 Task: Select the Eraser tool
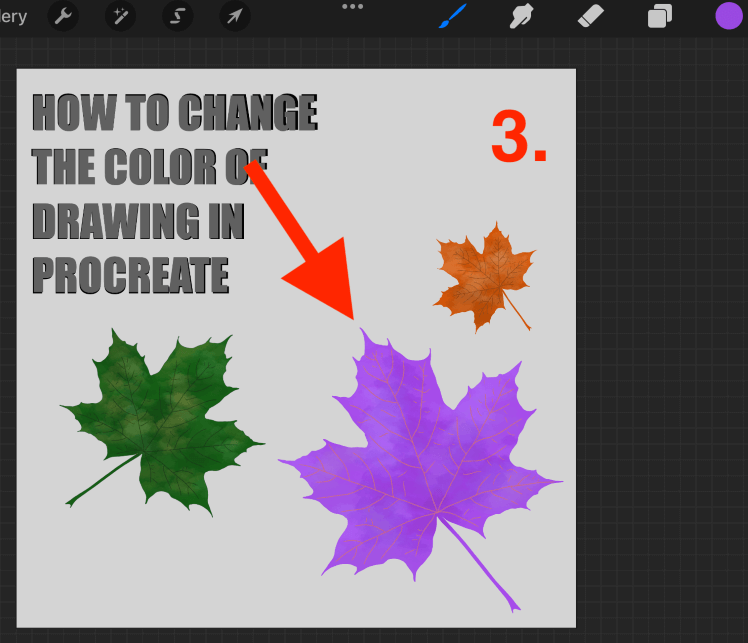click(x=591, y=16)
